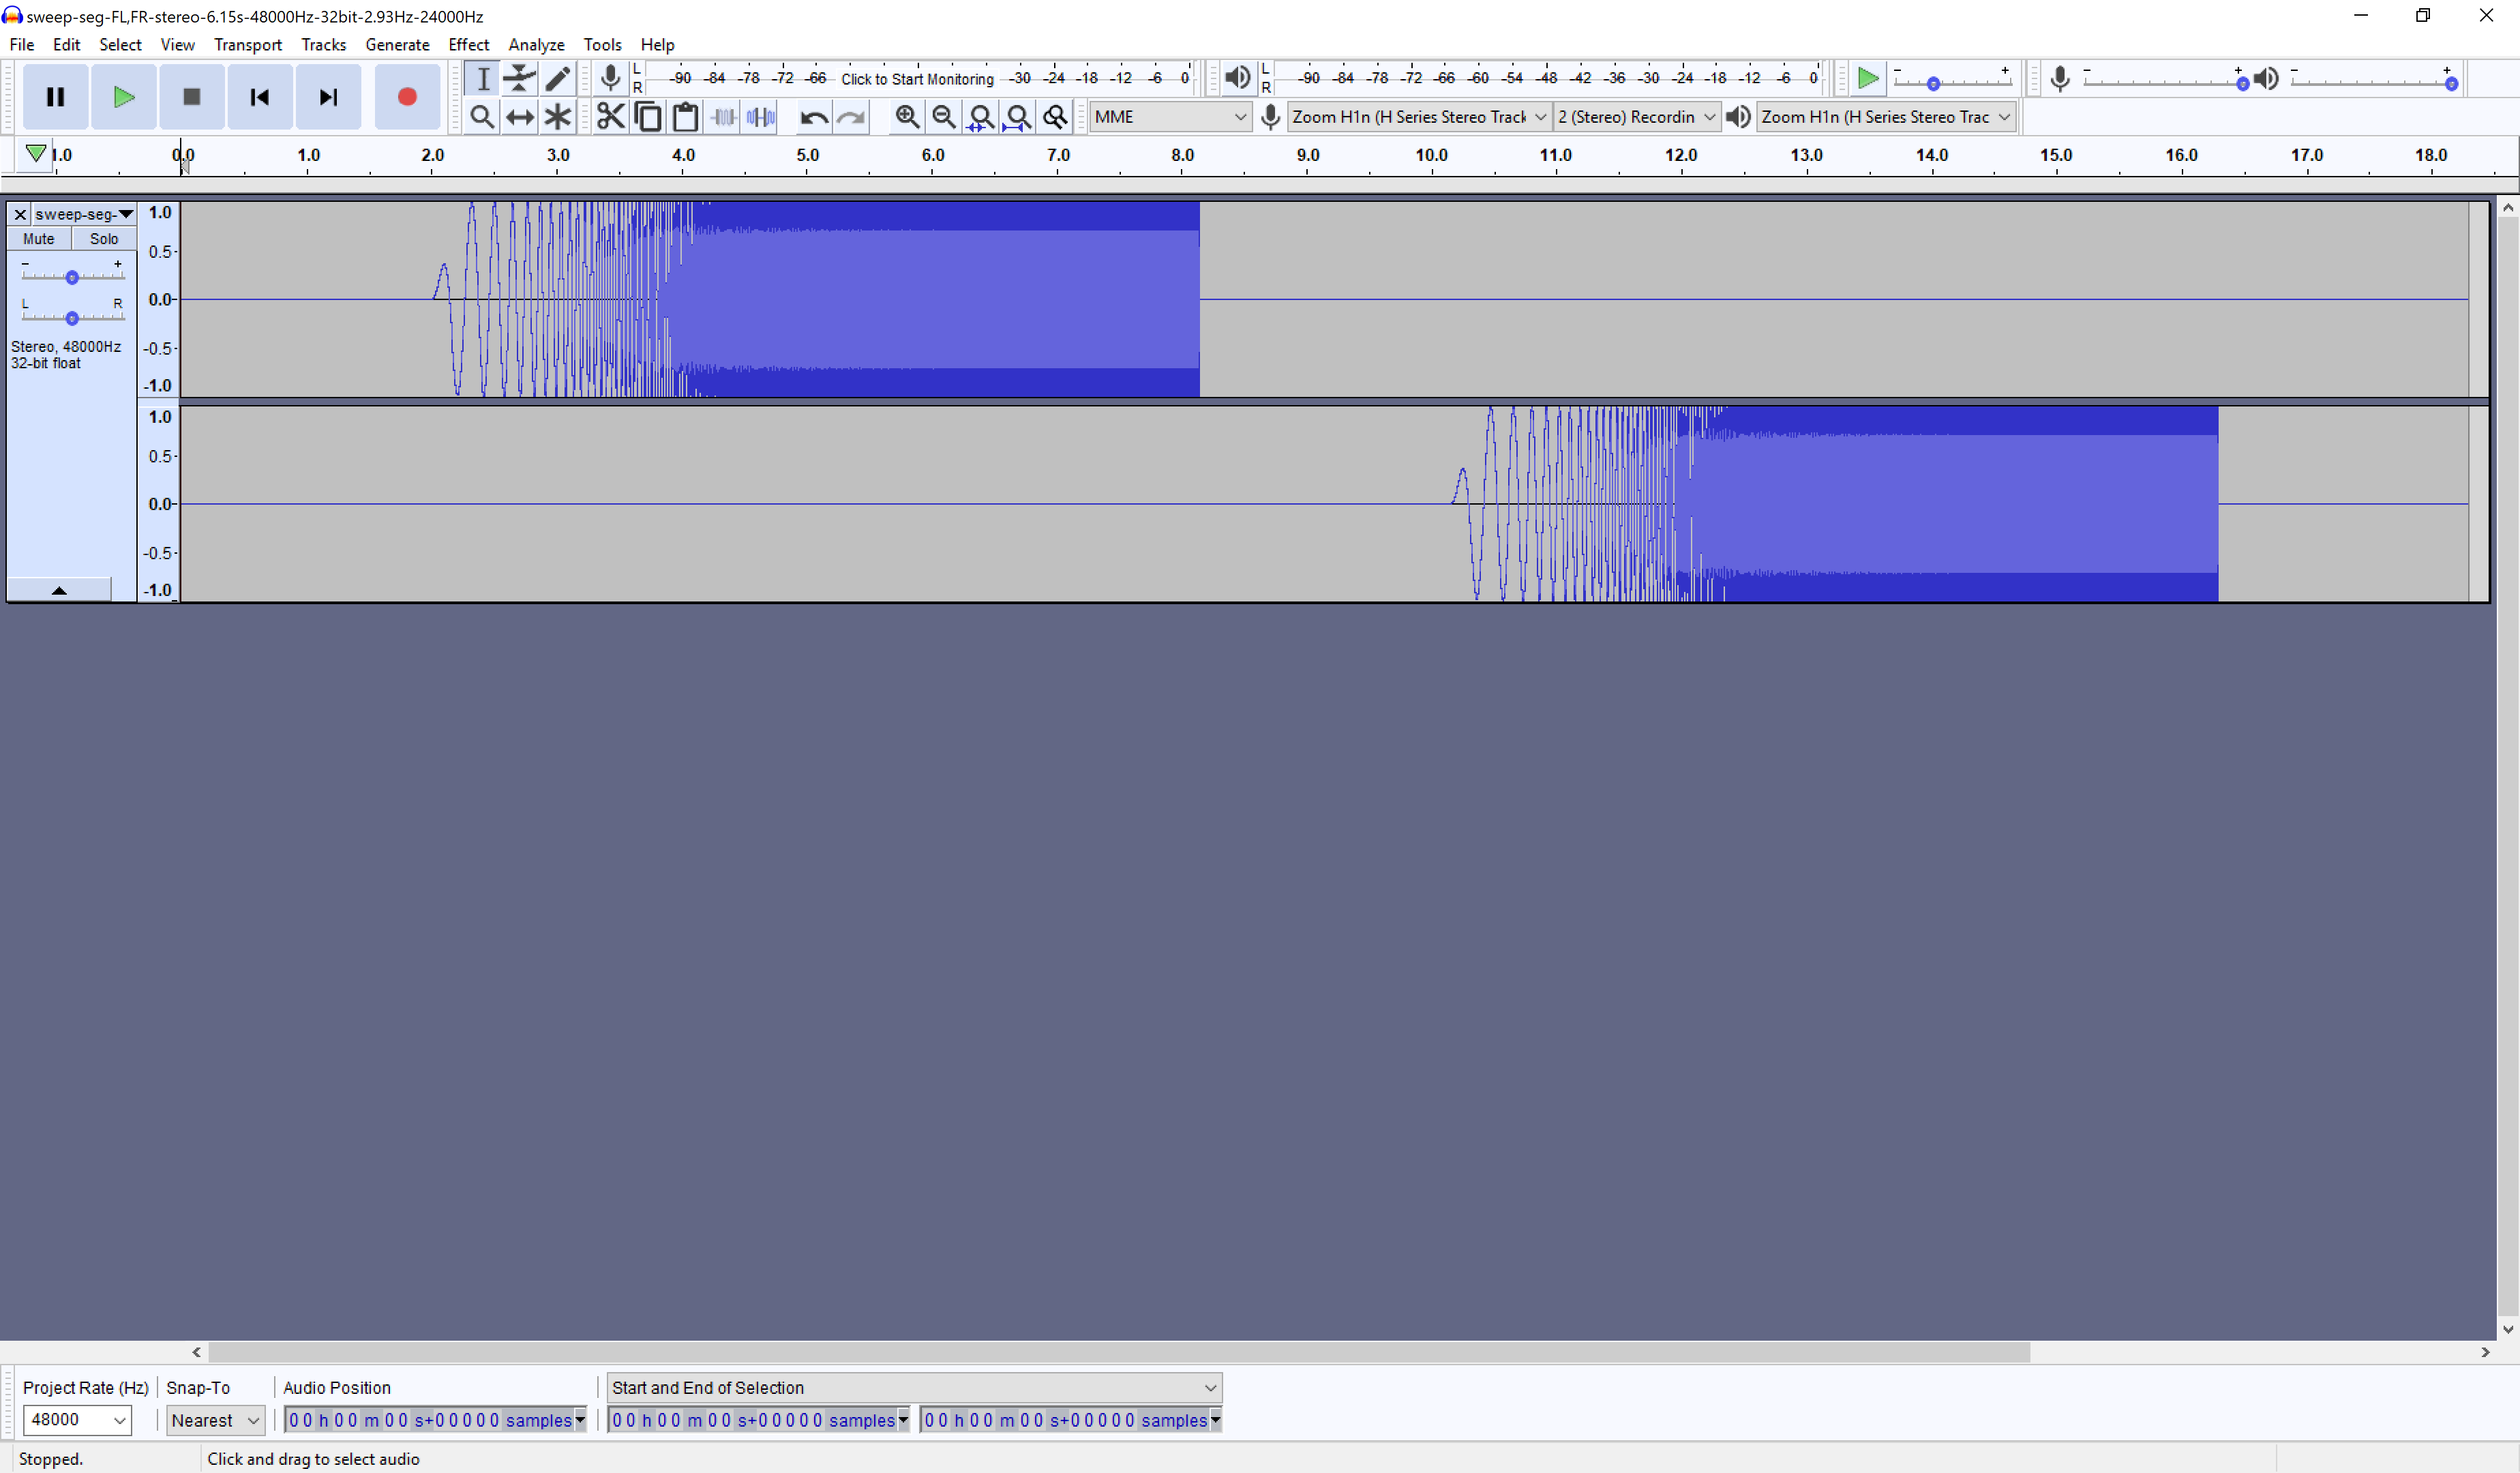2520x1473 pixels.
Task: Mute the sweep-seg track
Action: pyautogui.click(x=39, y=239)
